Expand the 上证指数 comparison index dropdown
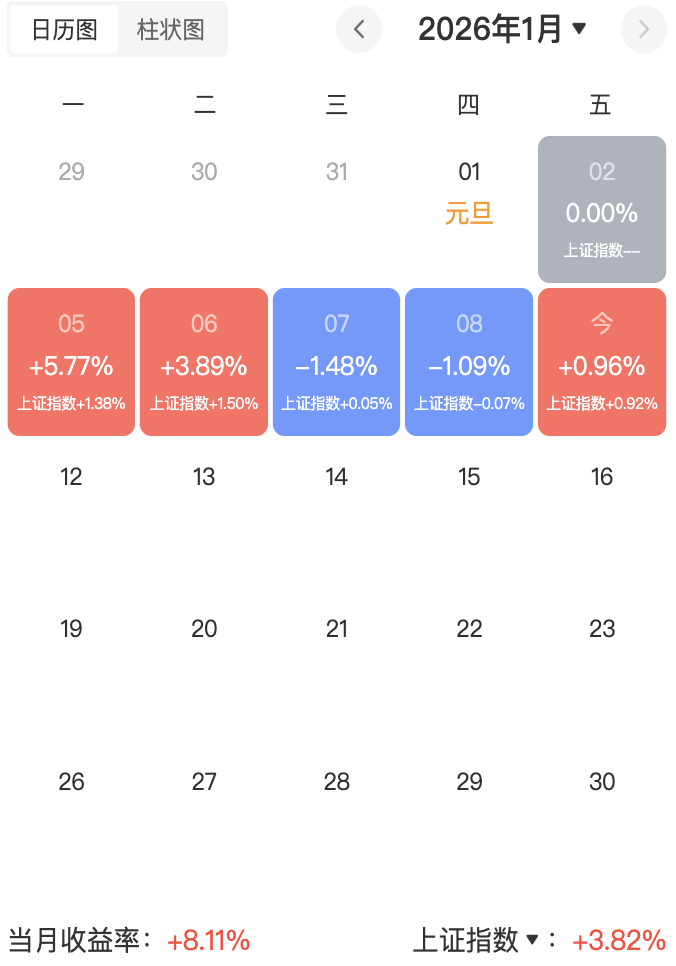The image size is (676, 966). tap(477, 940)
